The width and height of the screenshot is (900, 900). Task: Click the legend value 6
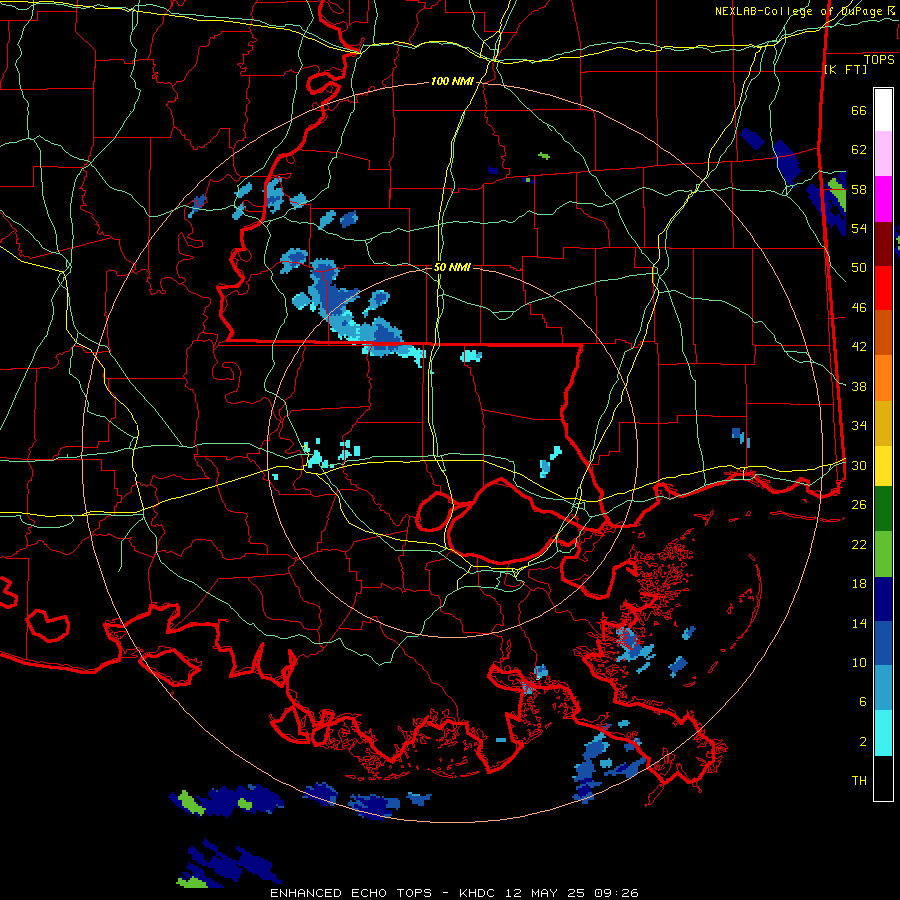pos(863,701)
